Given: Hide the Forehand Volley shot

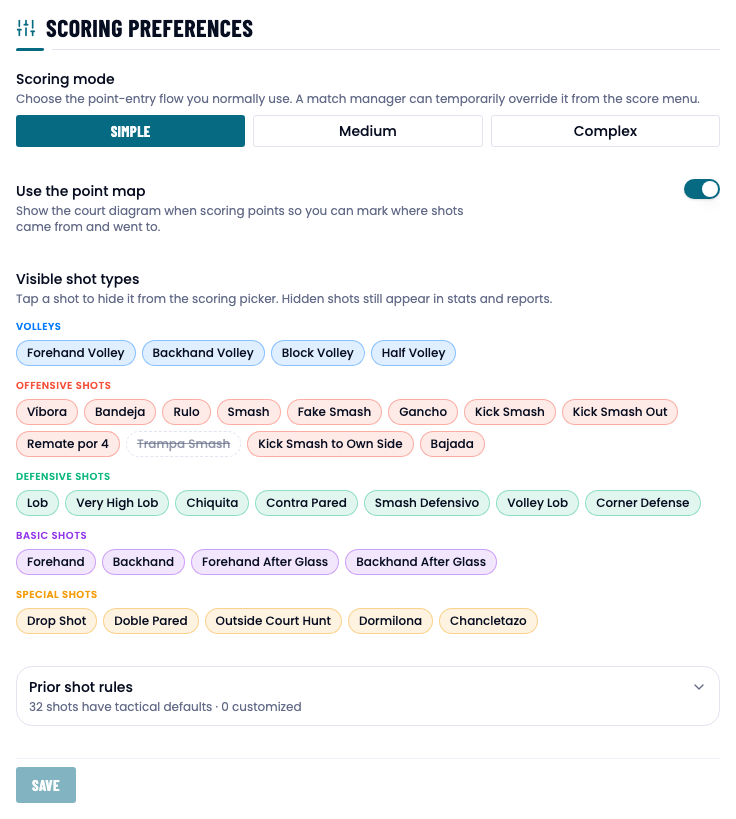Looking at the screenshot, I should click(x=76, y=353).
